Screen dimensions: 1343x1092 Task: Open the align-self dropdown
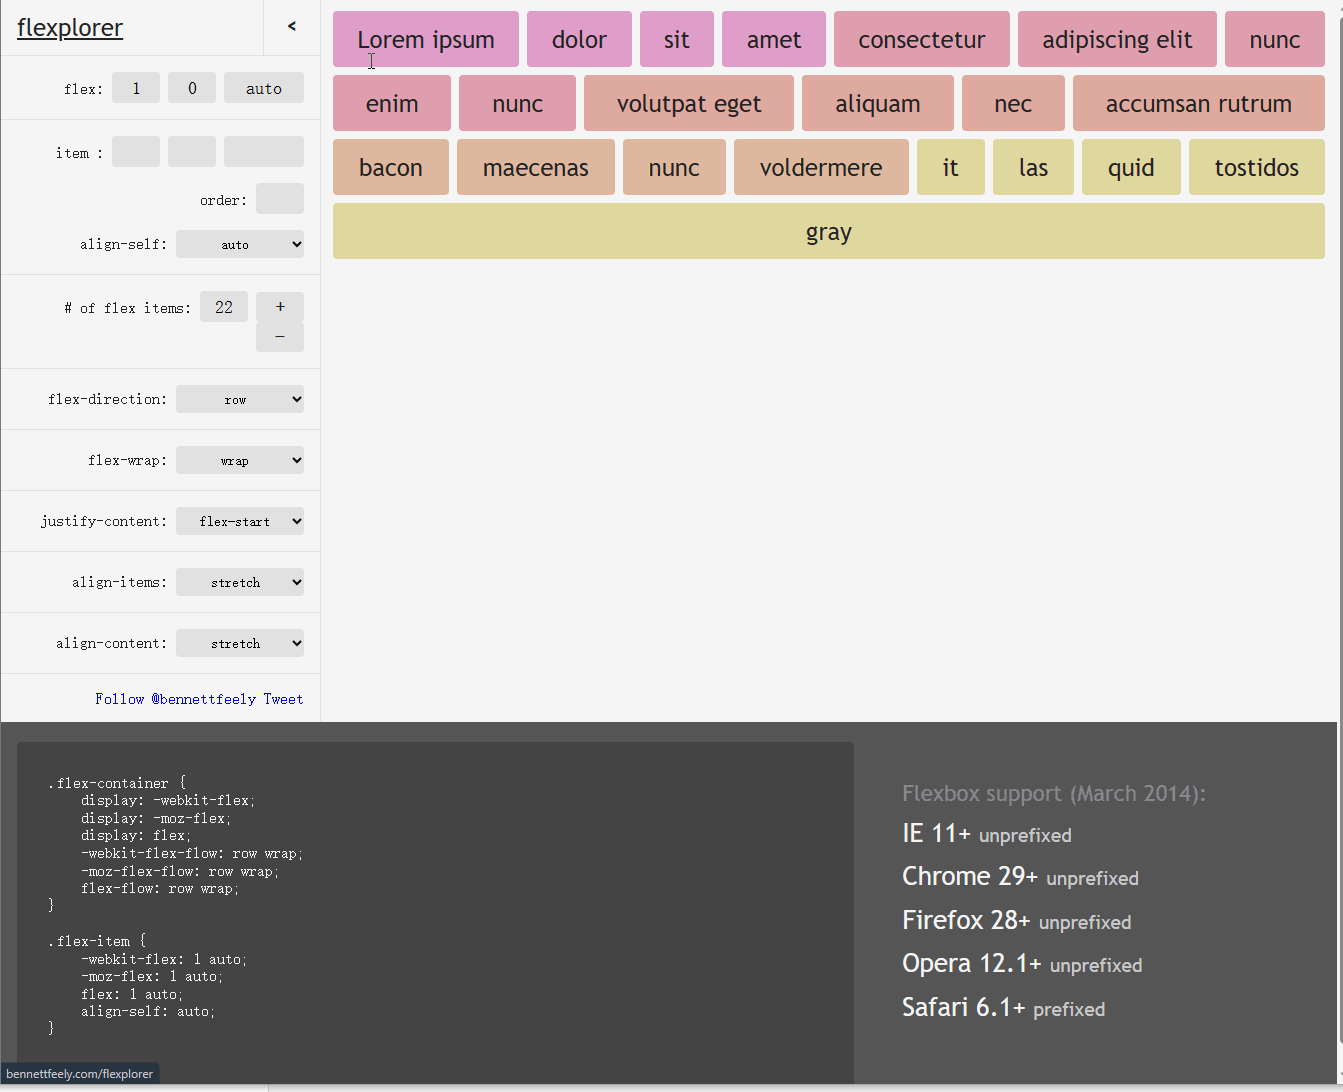(240, 244)
